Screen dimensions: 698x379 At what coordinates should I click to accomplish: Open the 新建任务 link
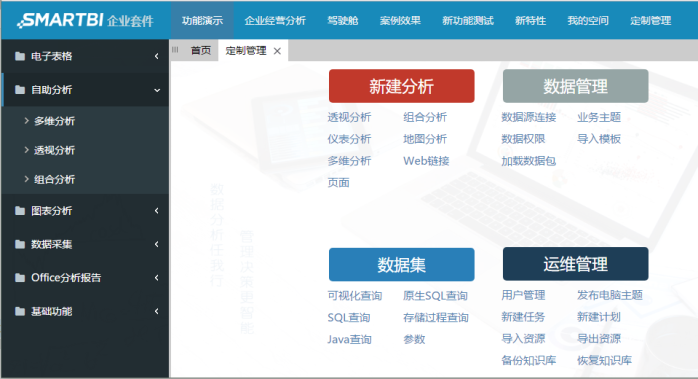click(524, 317)
